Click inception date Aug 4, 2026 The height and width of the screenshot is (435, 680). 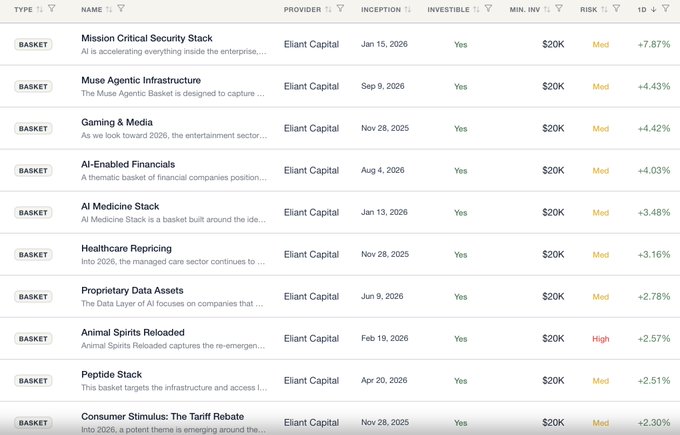382,170
